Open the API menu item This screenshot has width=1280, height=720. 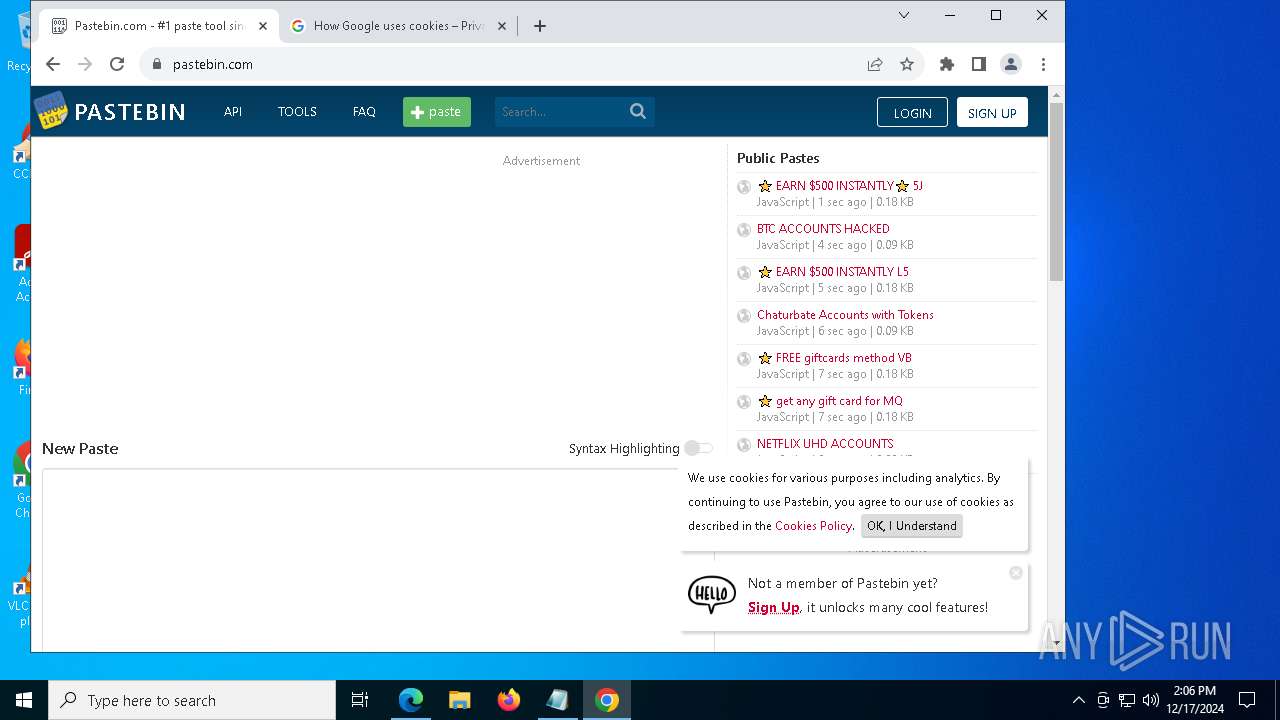tap(233, 112)
